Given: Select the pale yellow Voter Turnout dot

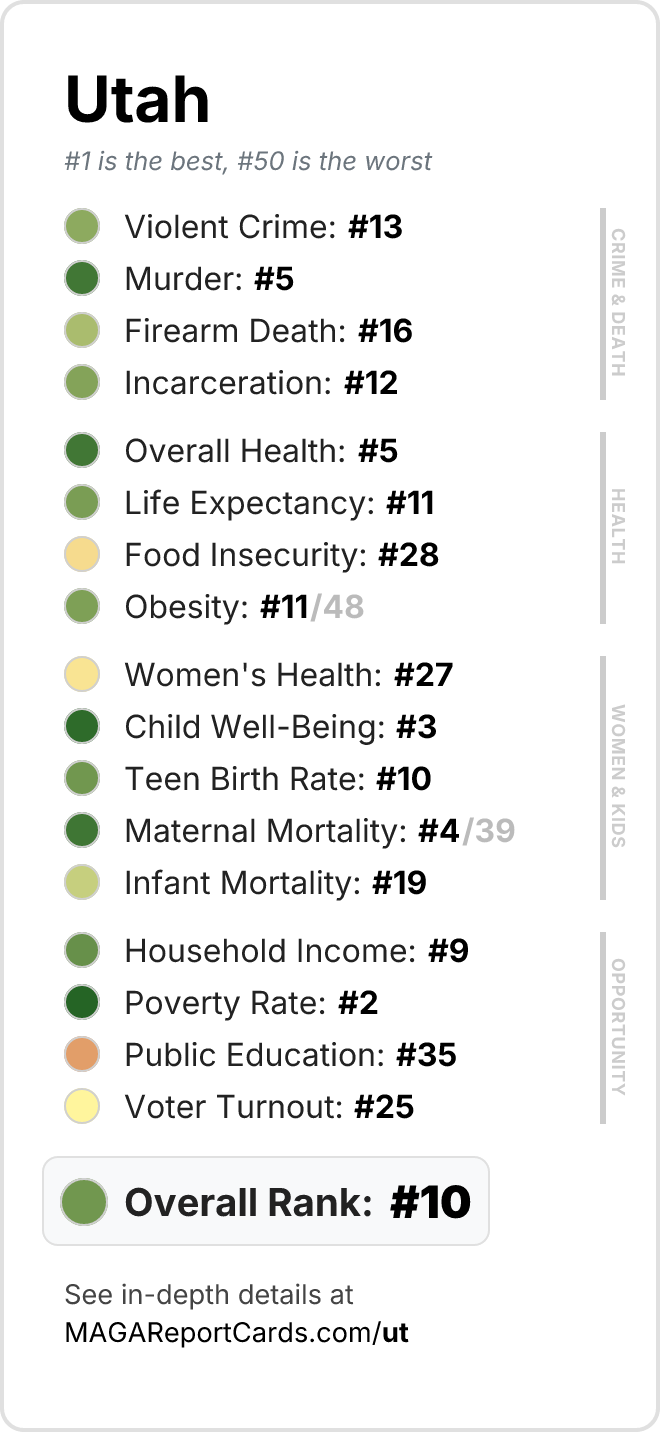Looking at the screenshot, I should click(x=82, y=1107).
